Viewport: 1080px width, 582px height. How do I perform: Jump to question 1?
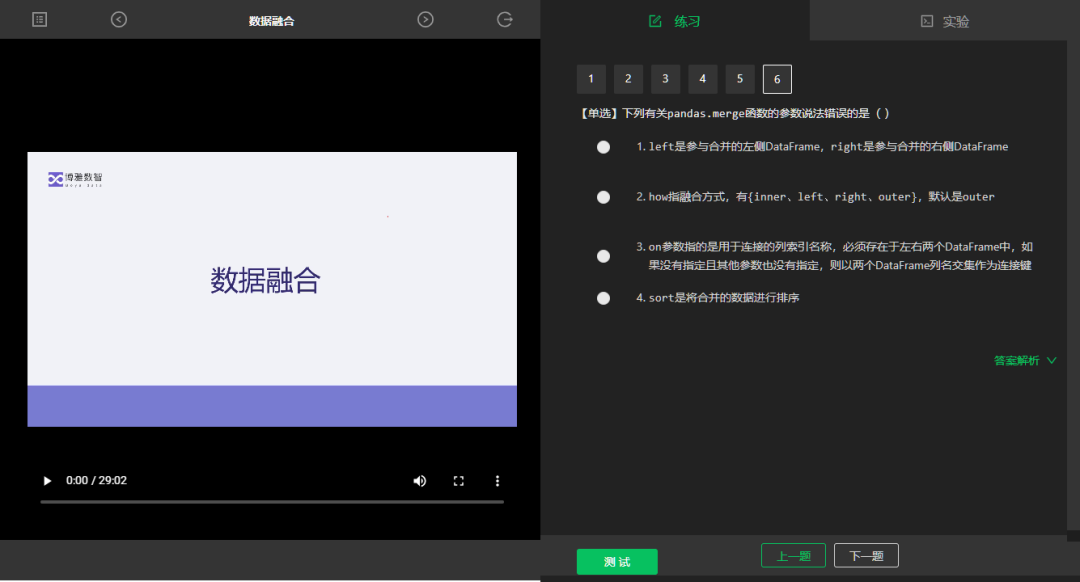tap(591, 79)
